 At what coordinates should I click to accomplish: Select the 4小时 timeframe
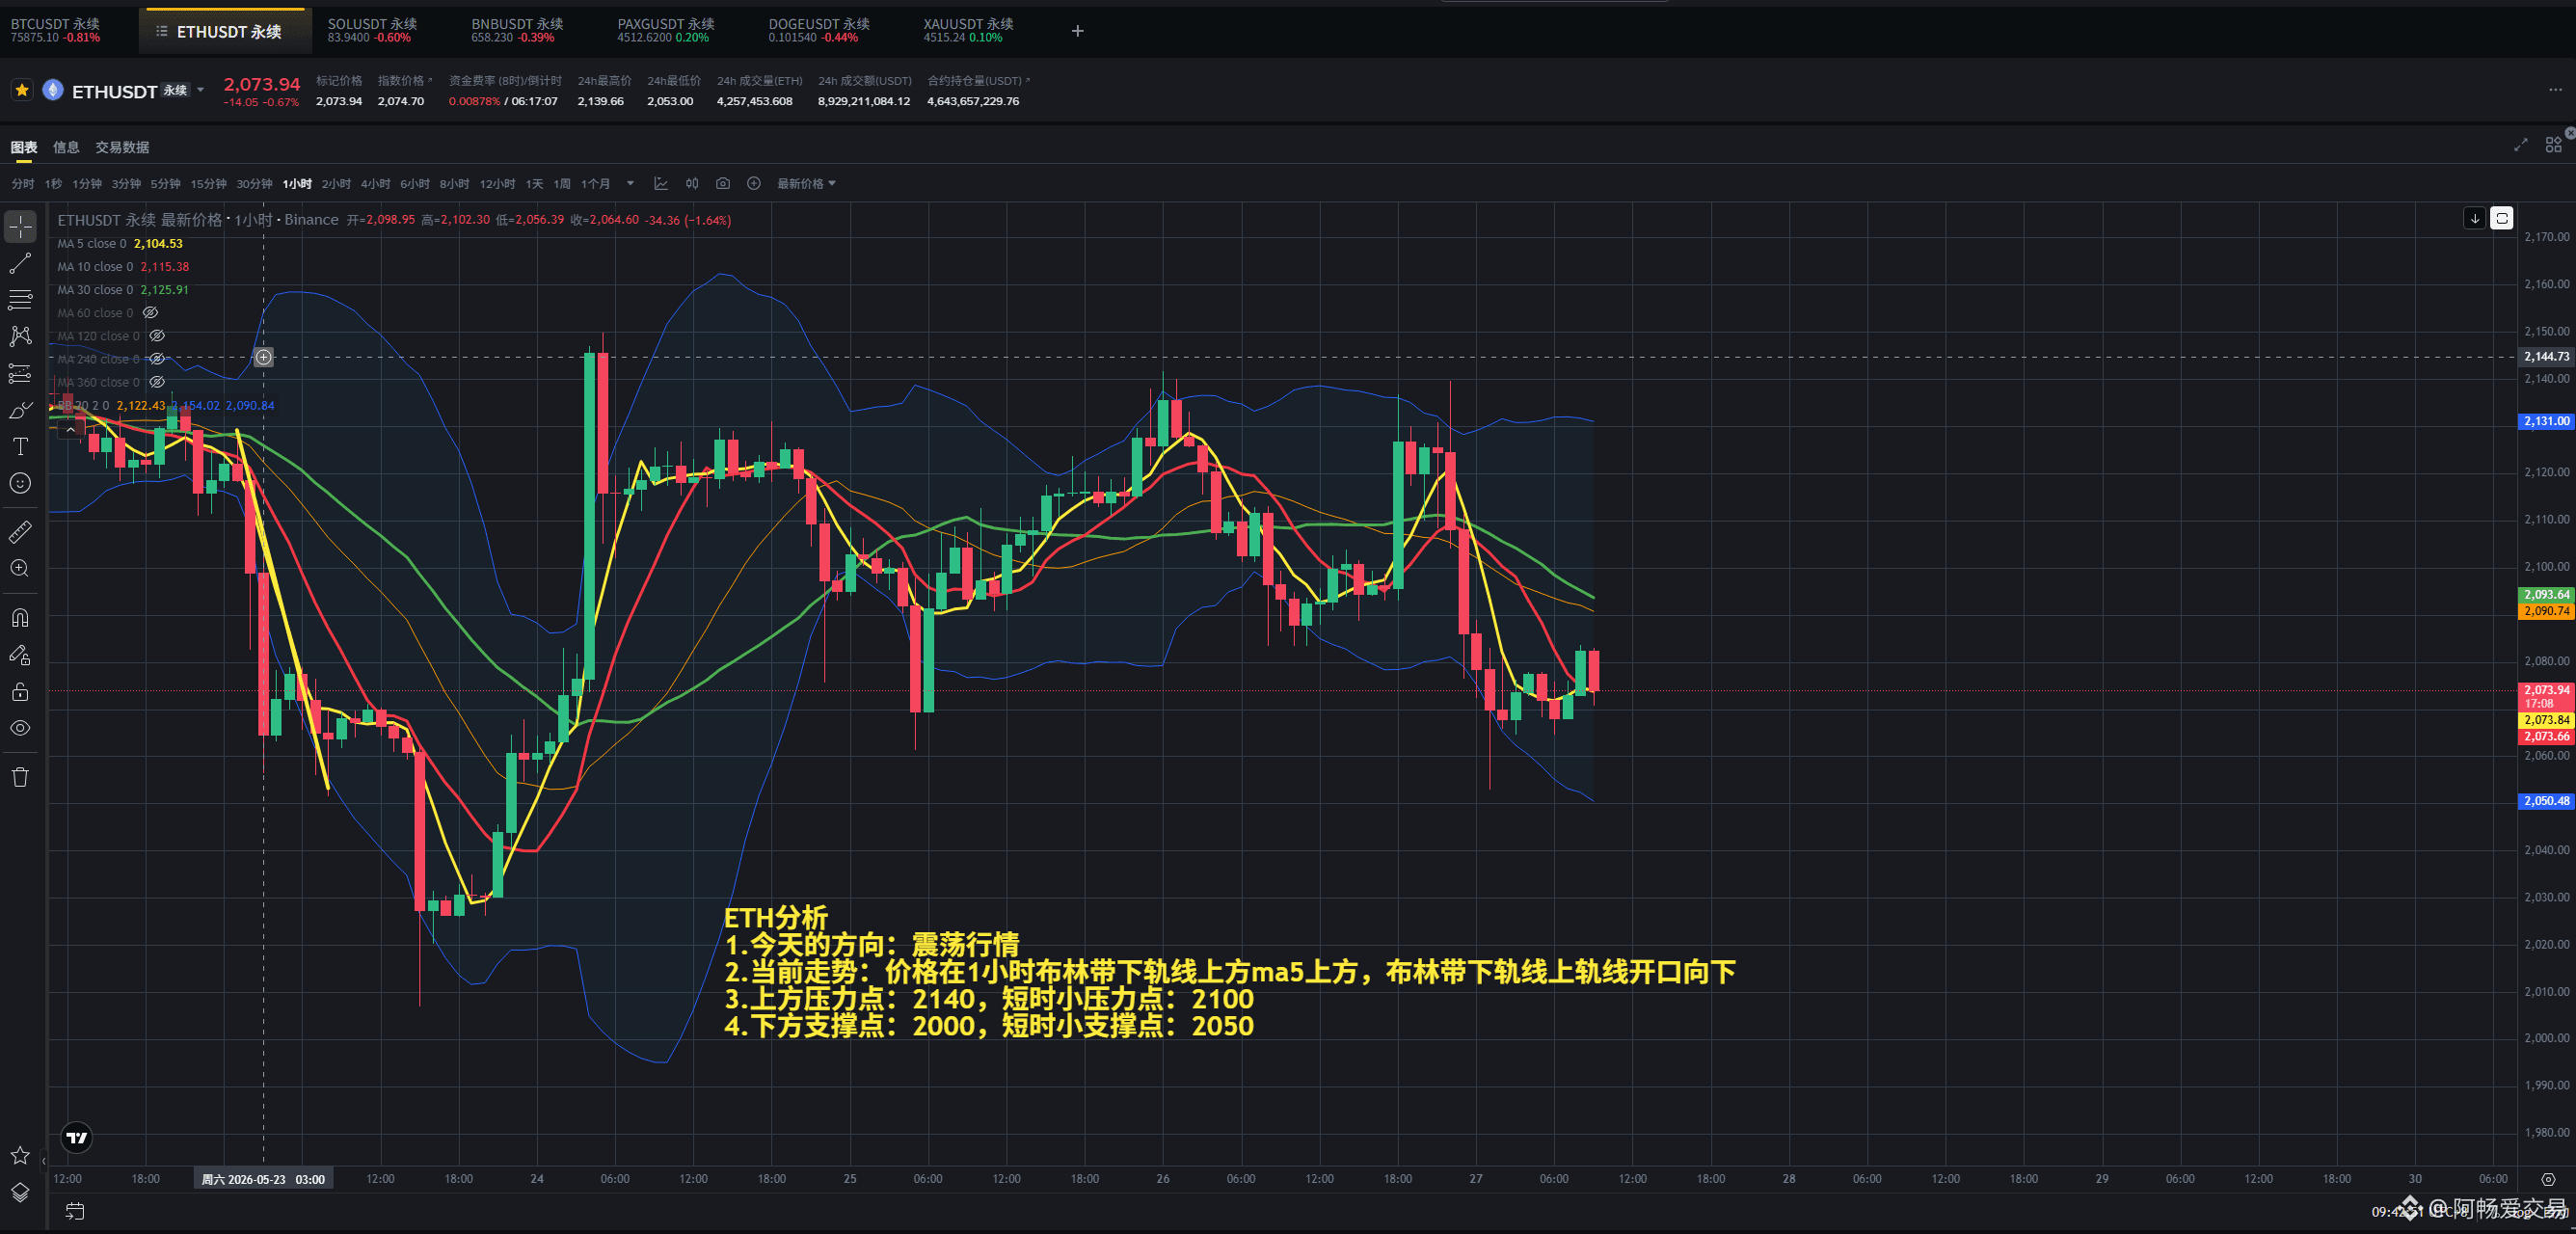tap(375, 184)
